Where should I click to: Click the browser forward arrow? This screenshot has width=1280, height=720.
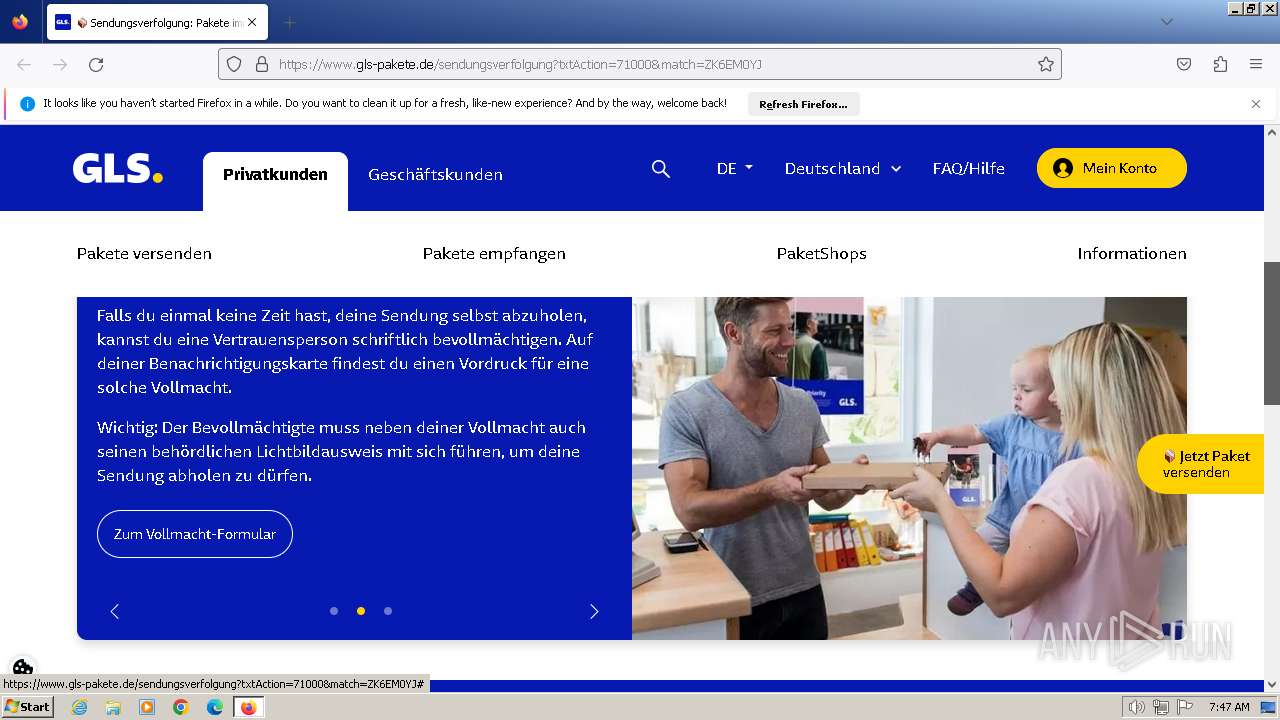(x=60, y=64)
